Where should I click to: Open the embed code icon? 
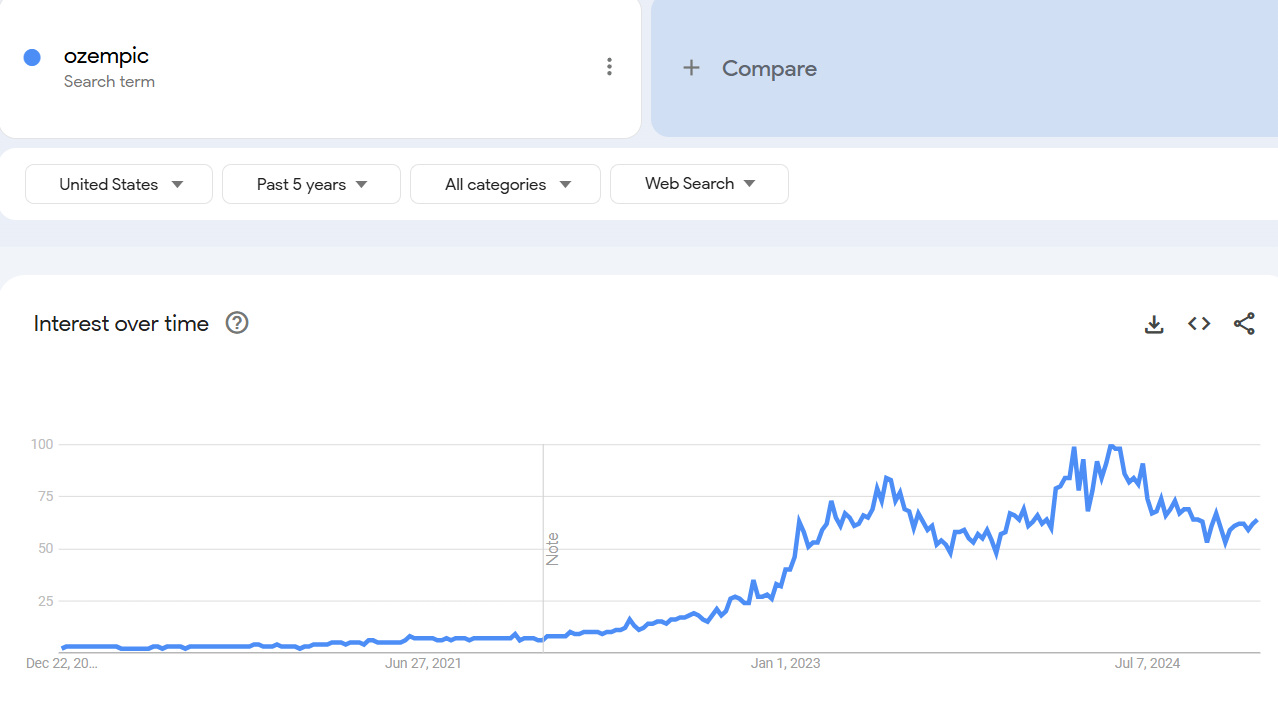[1199, 324]
